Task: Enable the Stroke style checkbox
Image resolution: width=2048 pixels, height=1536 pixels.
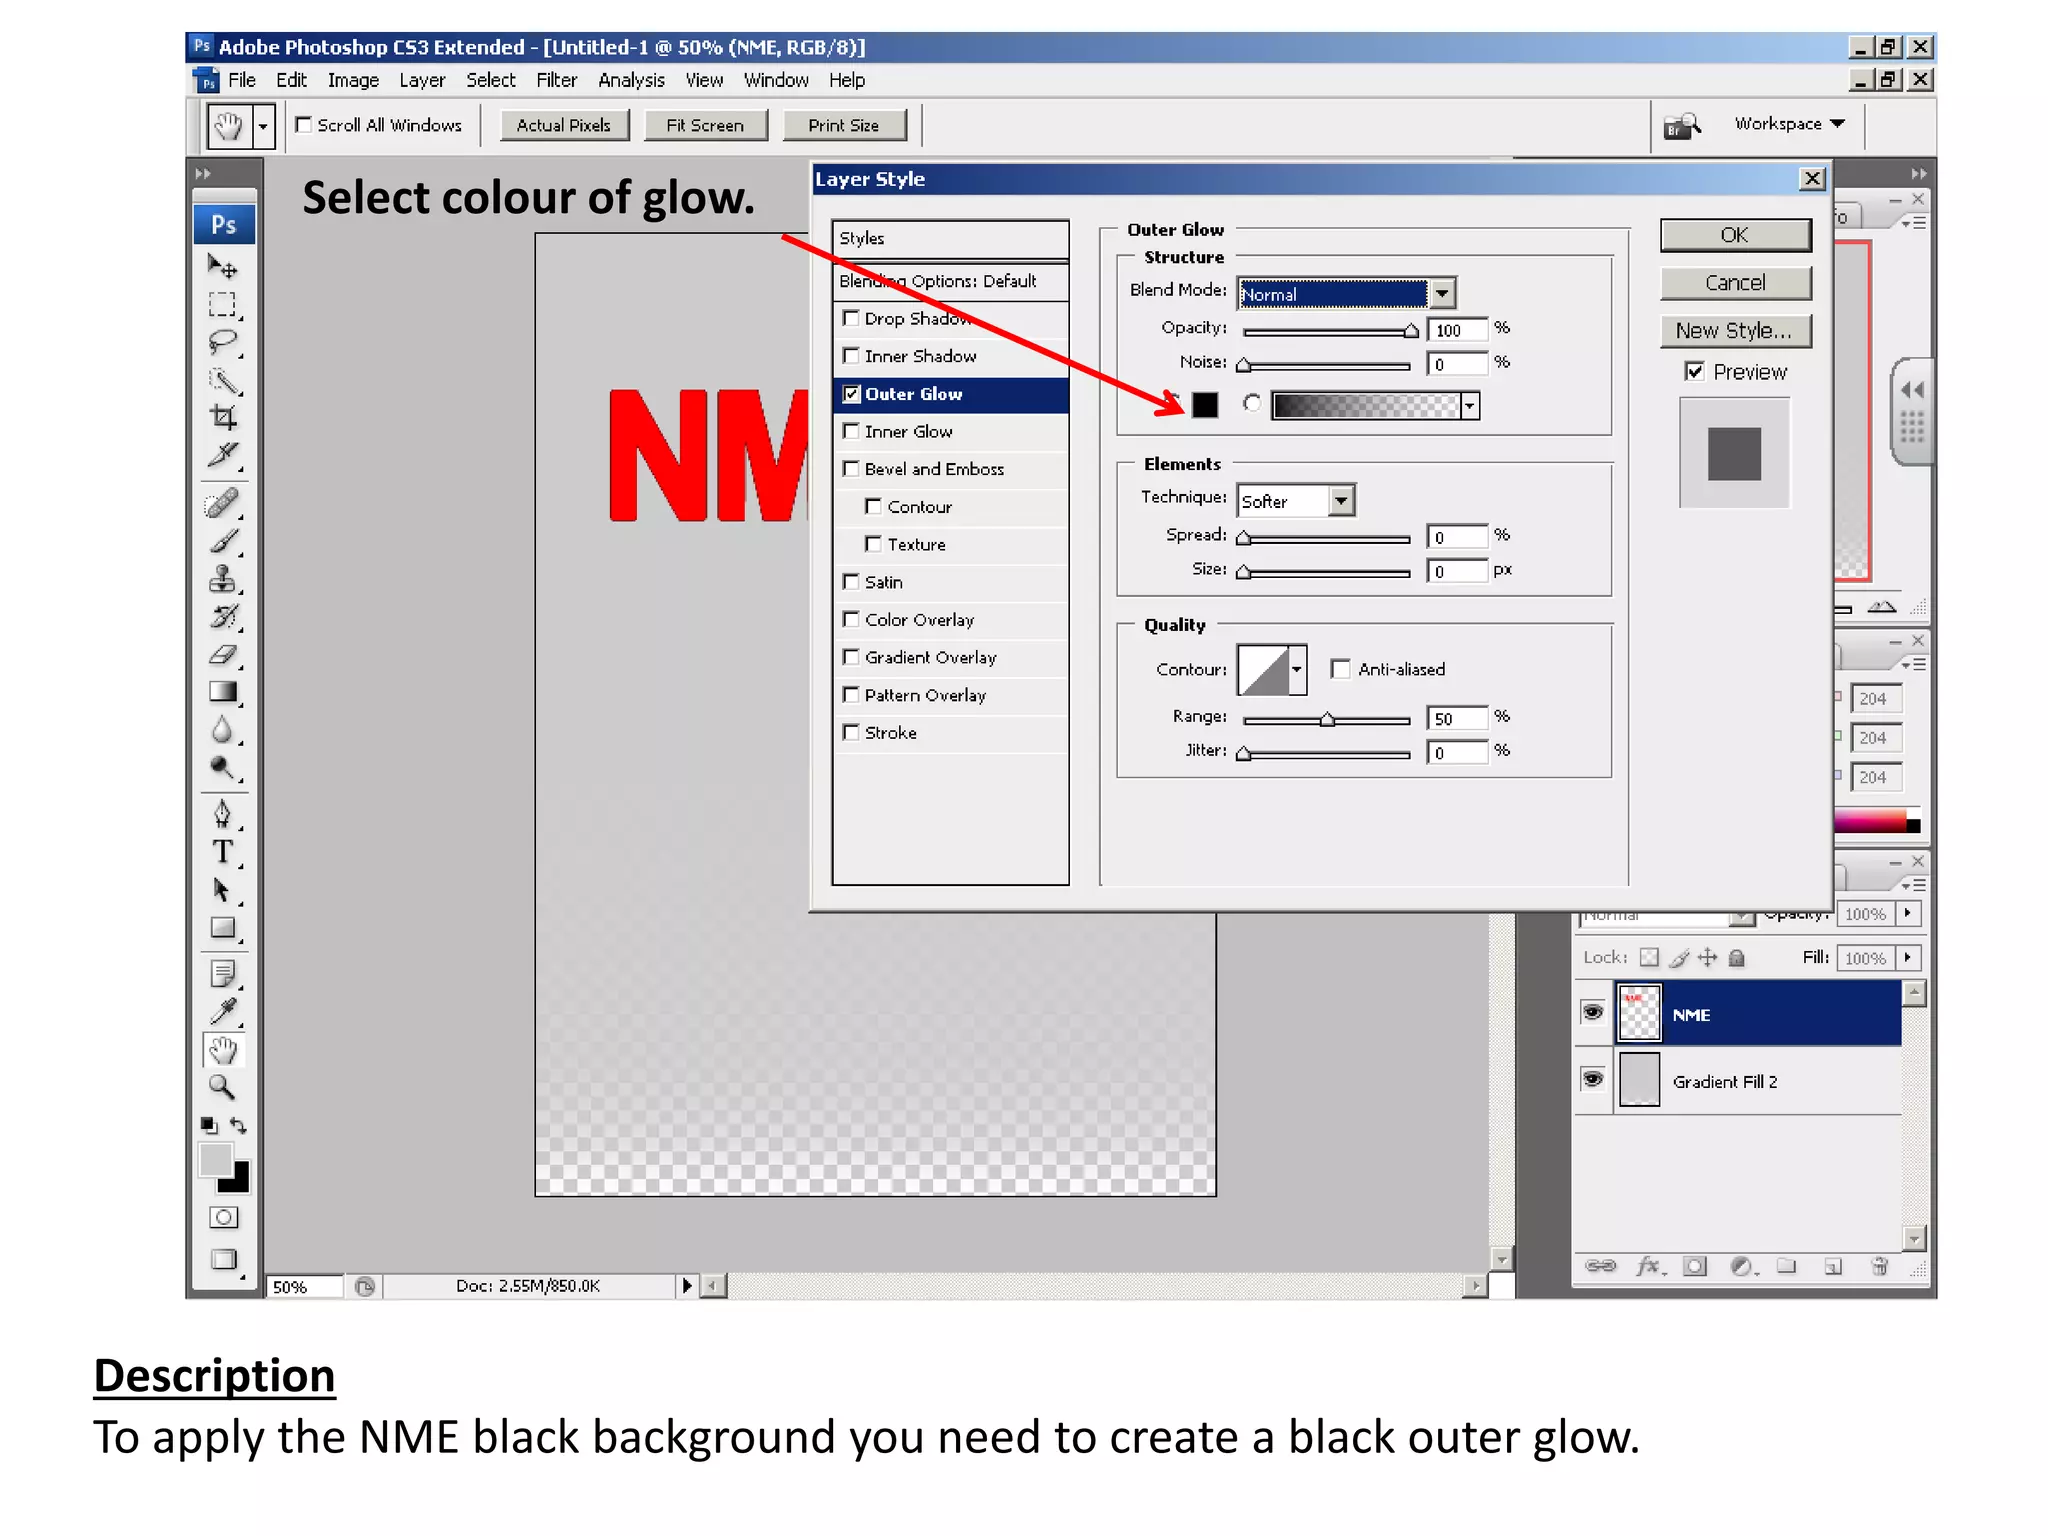Action: pyautogui.click(x=851, y=733)
